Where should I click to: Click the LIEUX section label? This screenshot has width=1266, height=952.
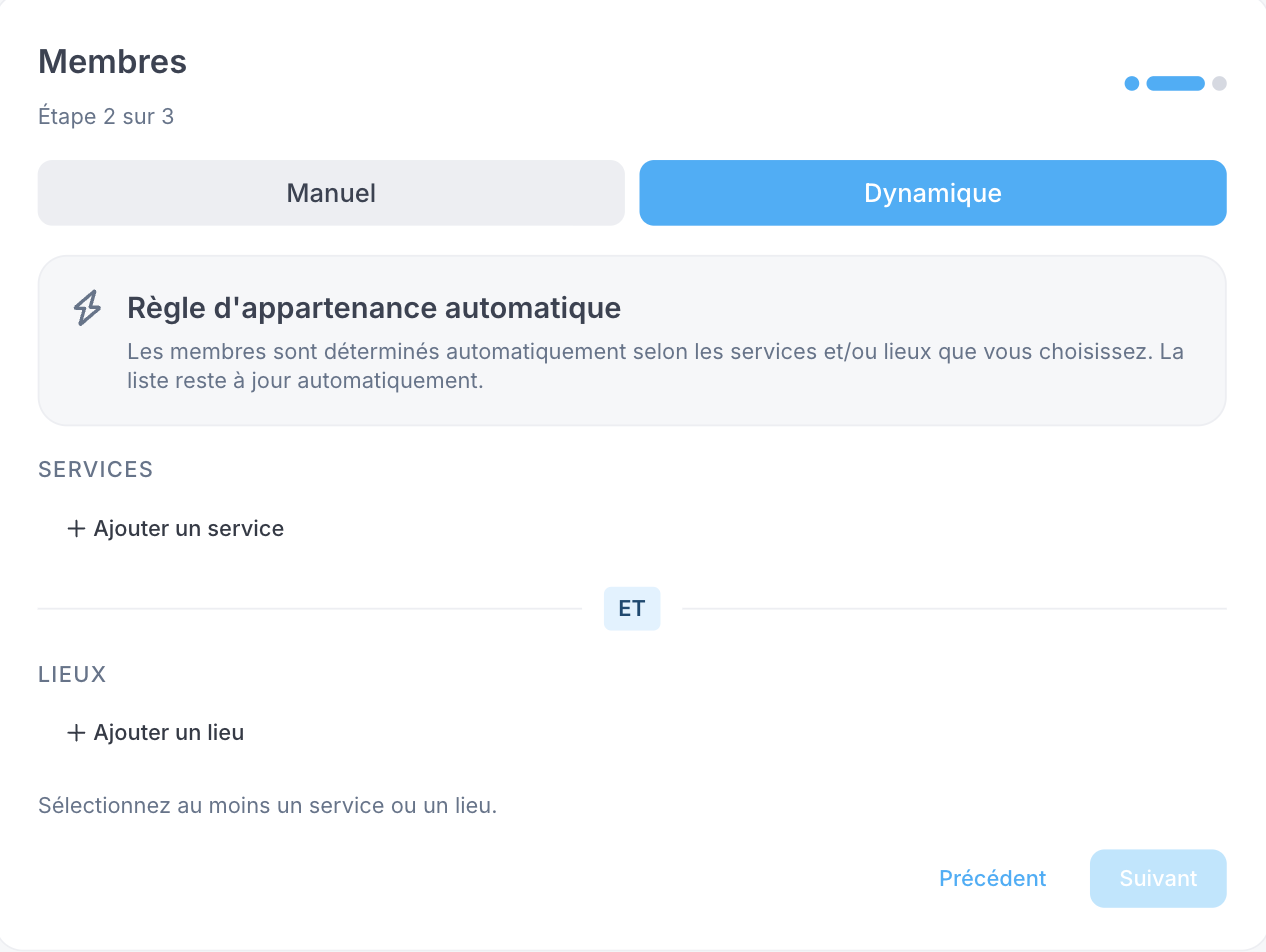coord(72,674)
